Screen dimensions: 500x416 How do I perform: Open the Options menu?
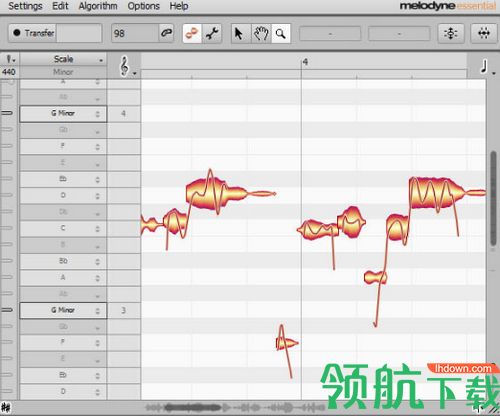[x=143, y=6]
